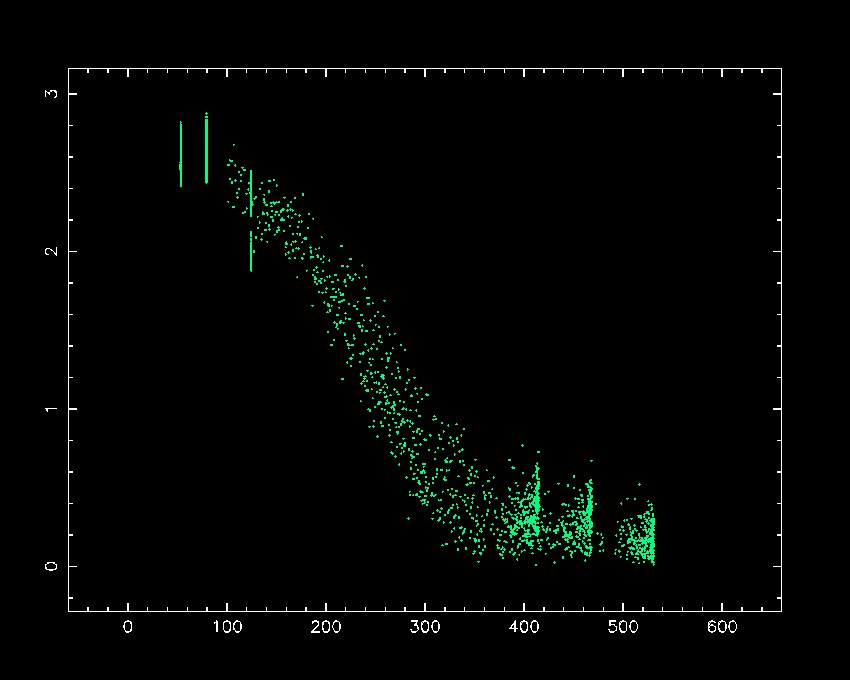The height and width of the screenshot is (680, 850).
Task: Click the x-axis label 400
Action: coord(524,627)
